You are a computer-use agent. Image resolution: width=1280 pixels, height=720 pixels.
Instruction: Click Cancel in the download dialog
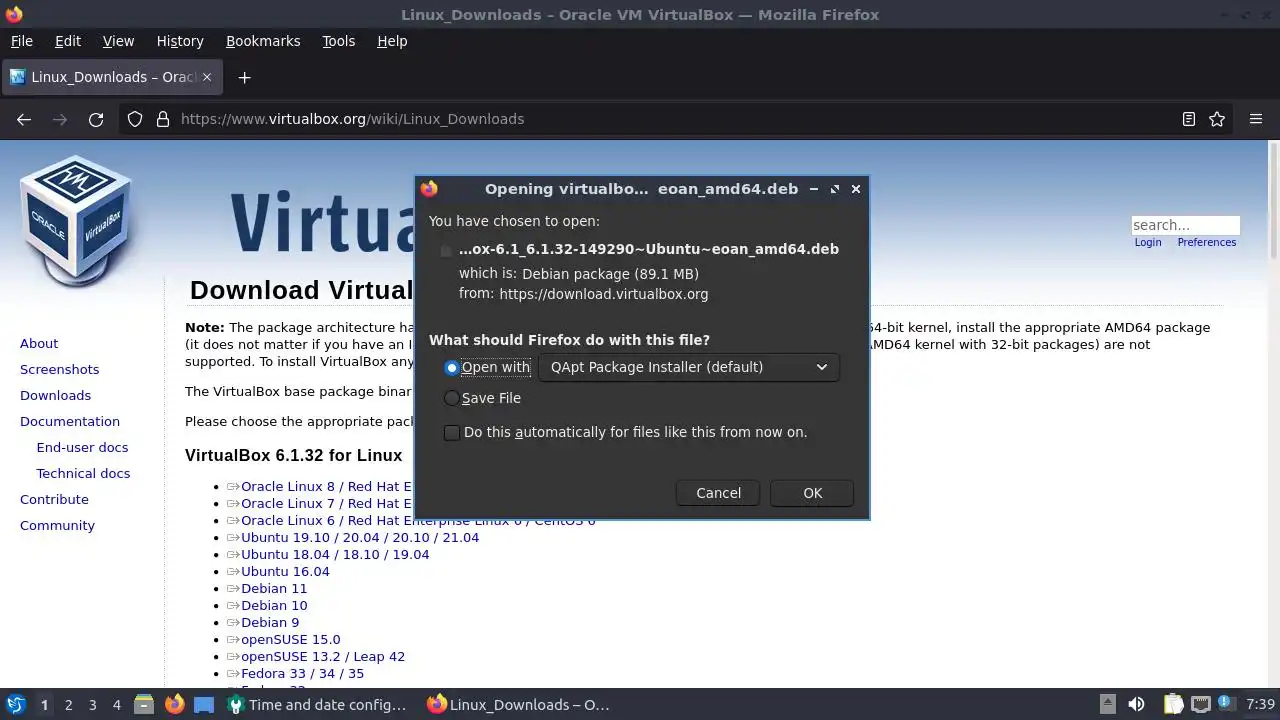pyautogui.click(x=718, y=493)
